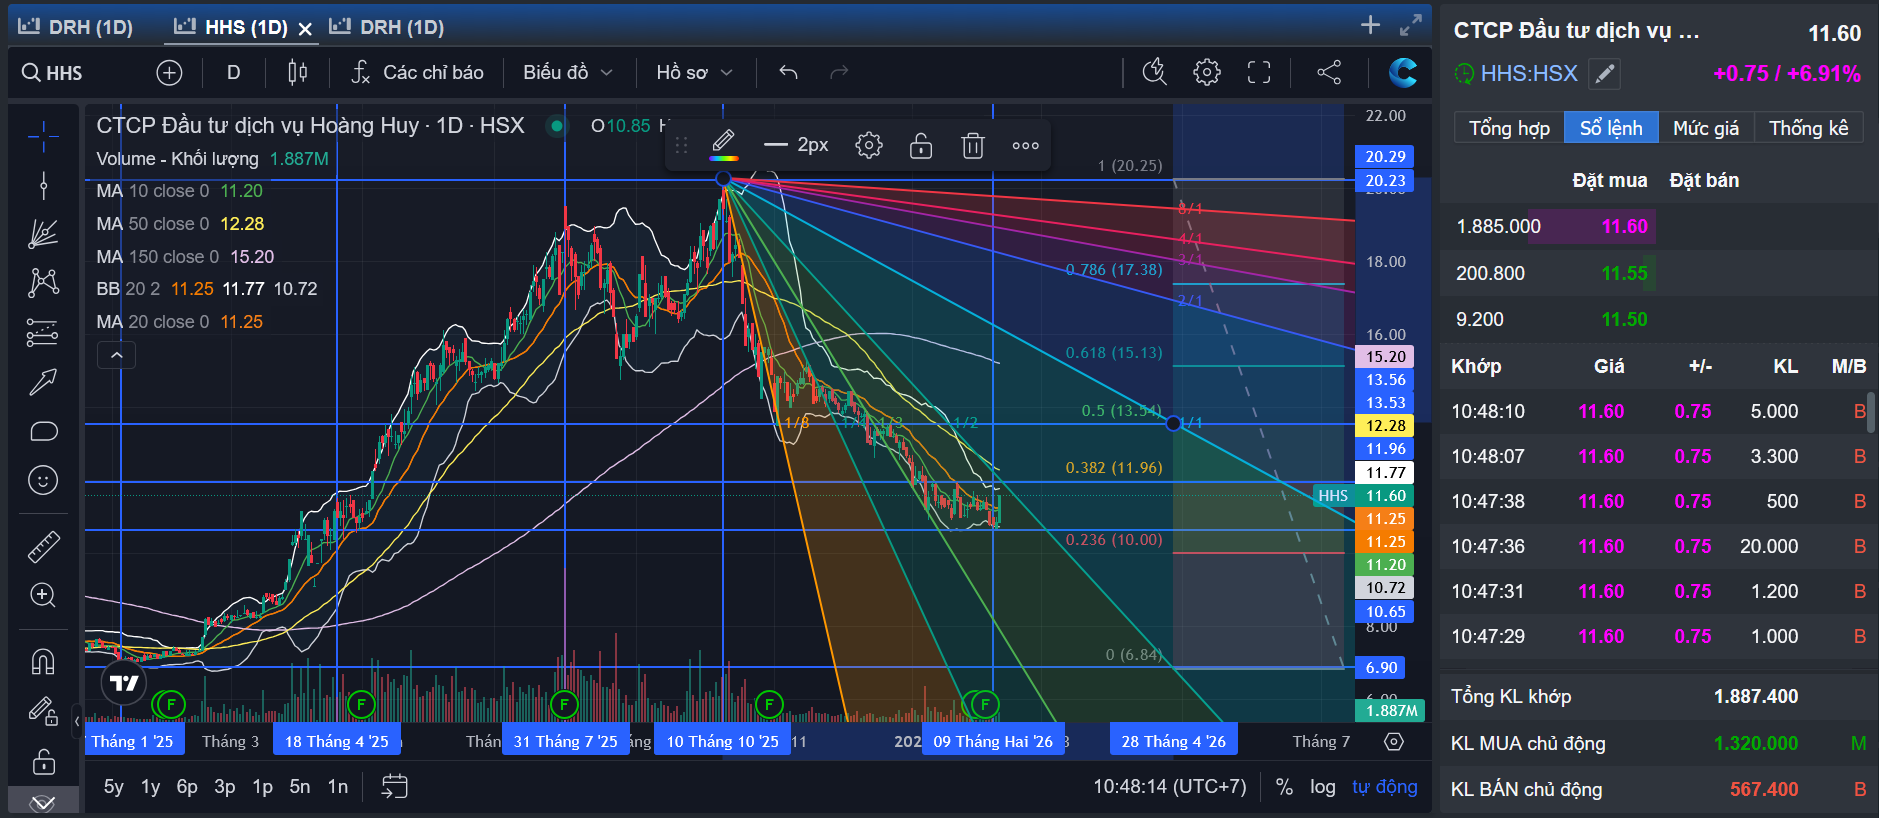Click the TradingView logo on the chart
Screen dimensions: 1879x818
(x=124, y=683)
